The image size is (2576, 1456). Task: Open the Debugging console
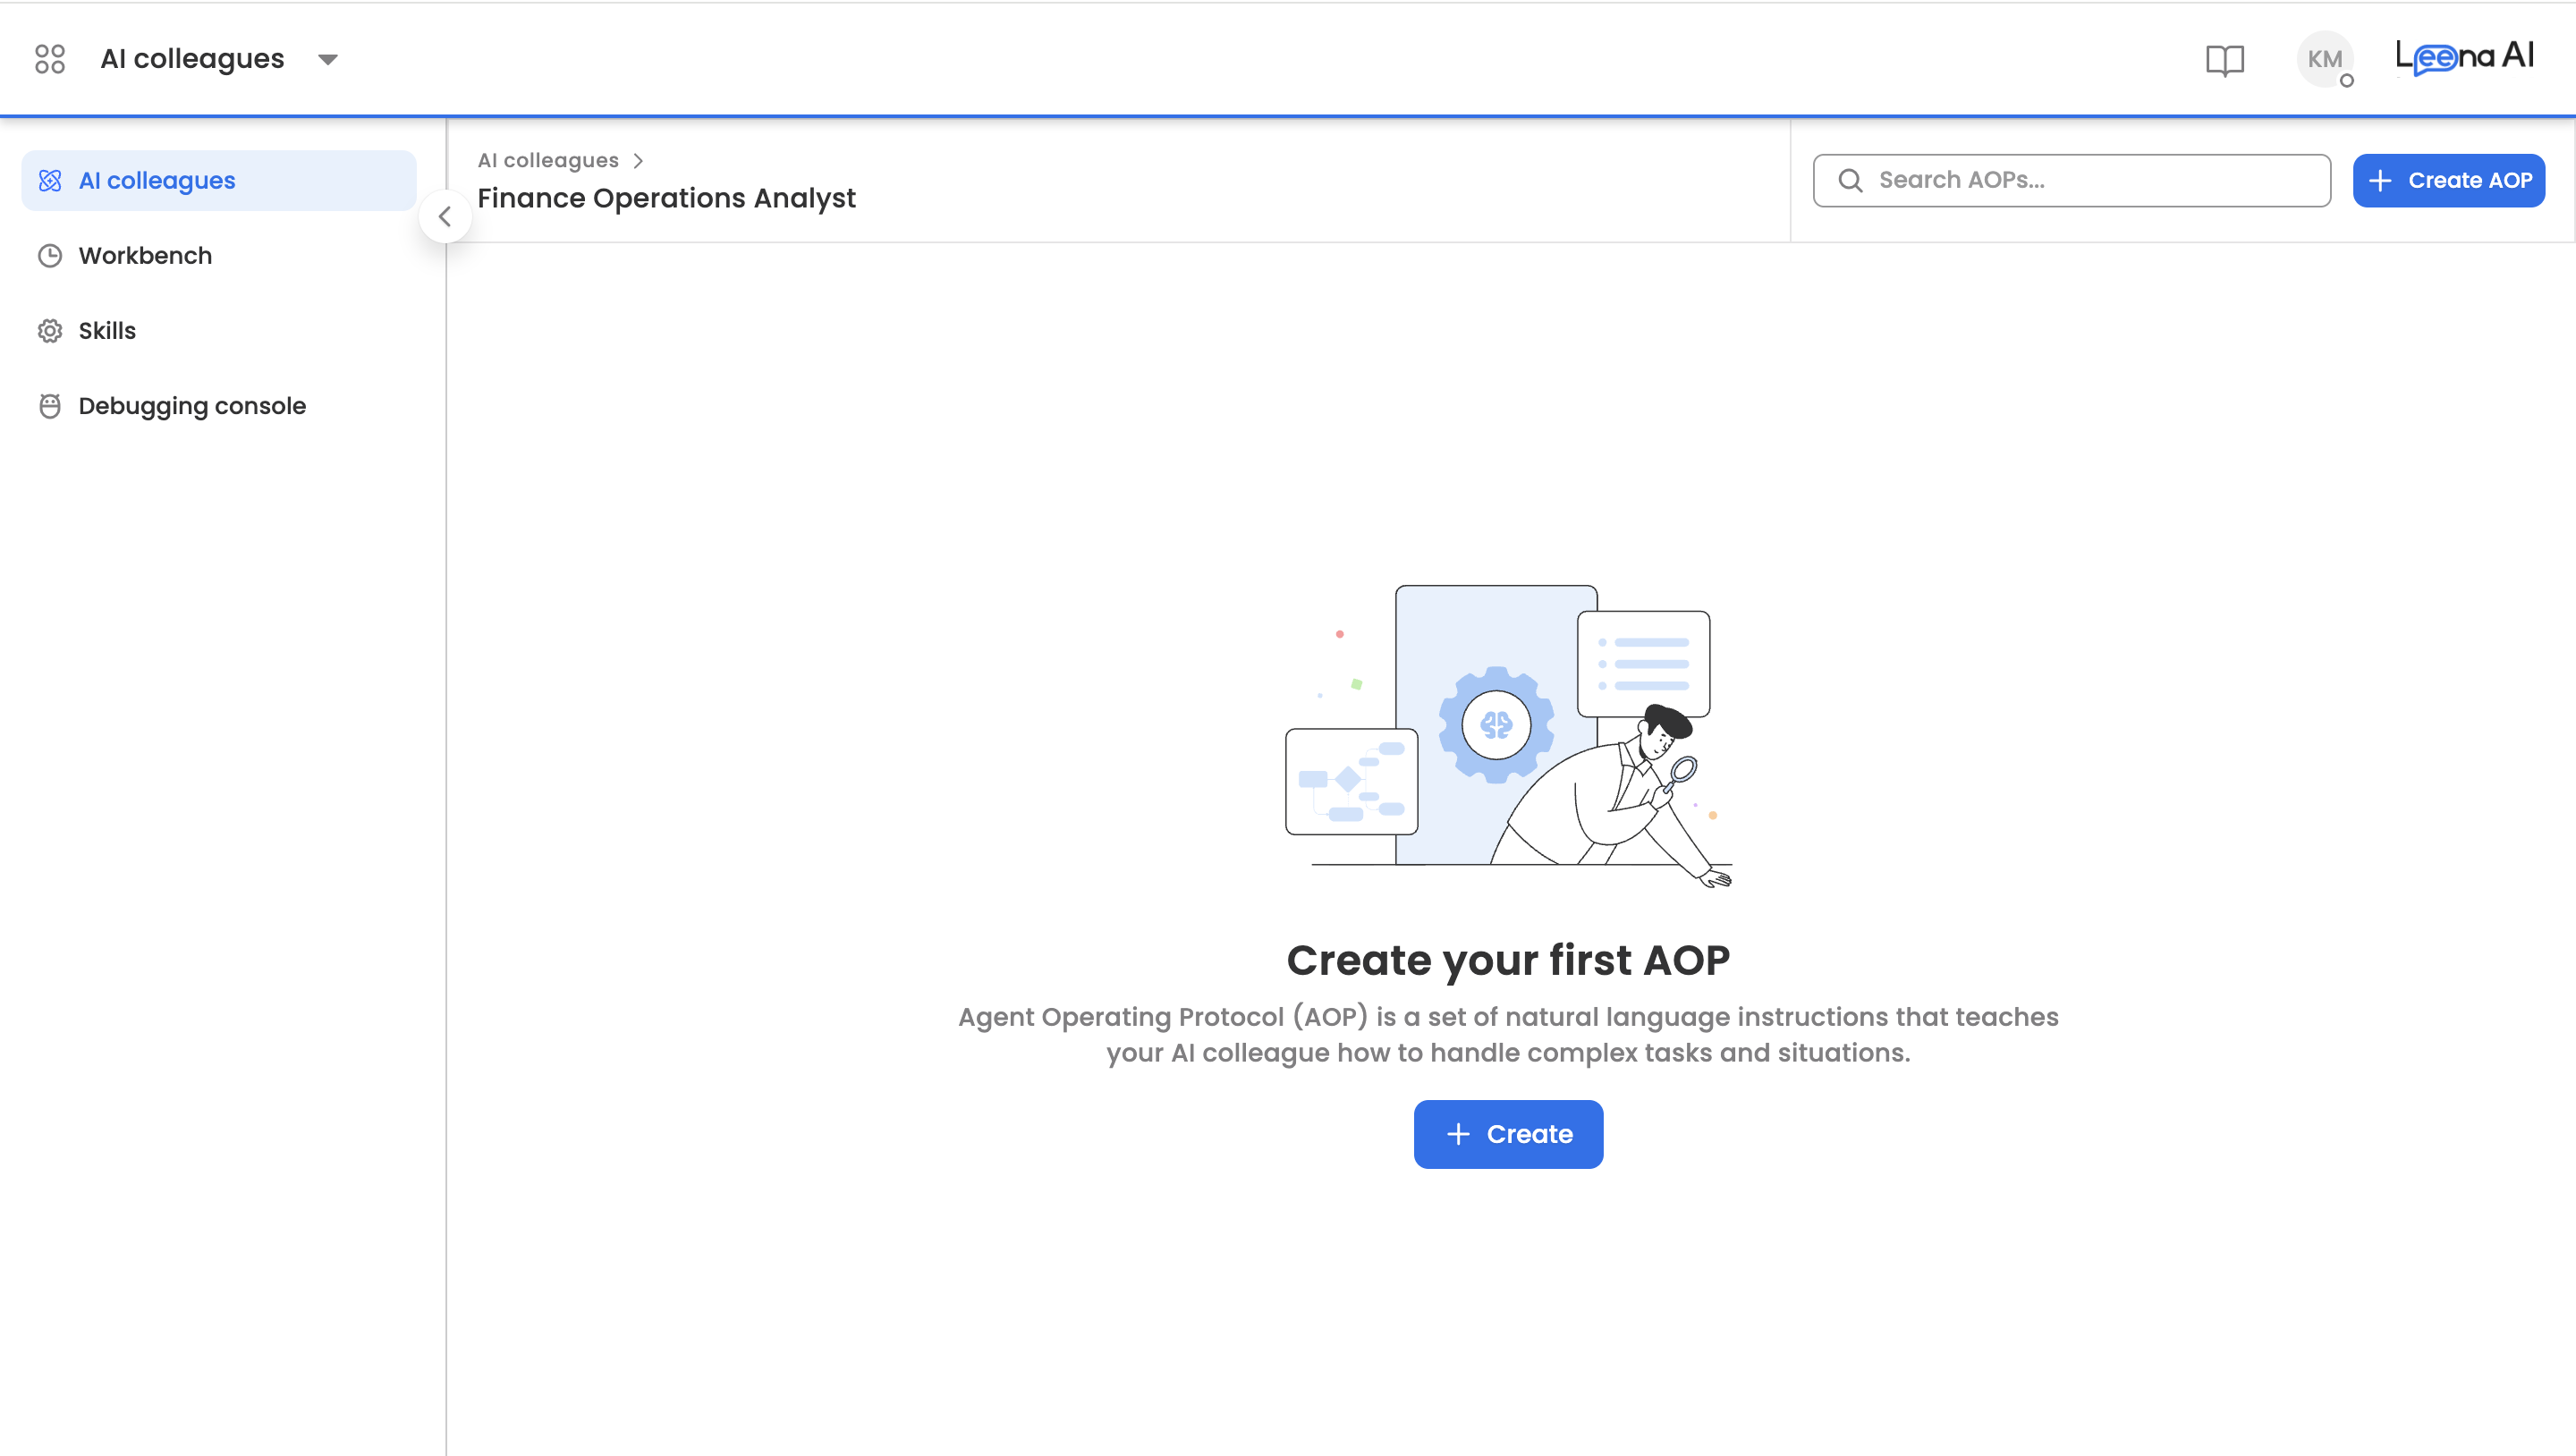(192, 406)
